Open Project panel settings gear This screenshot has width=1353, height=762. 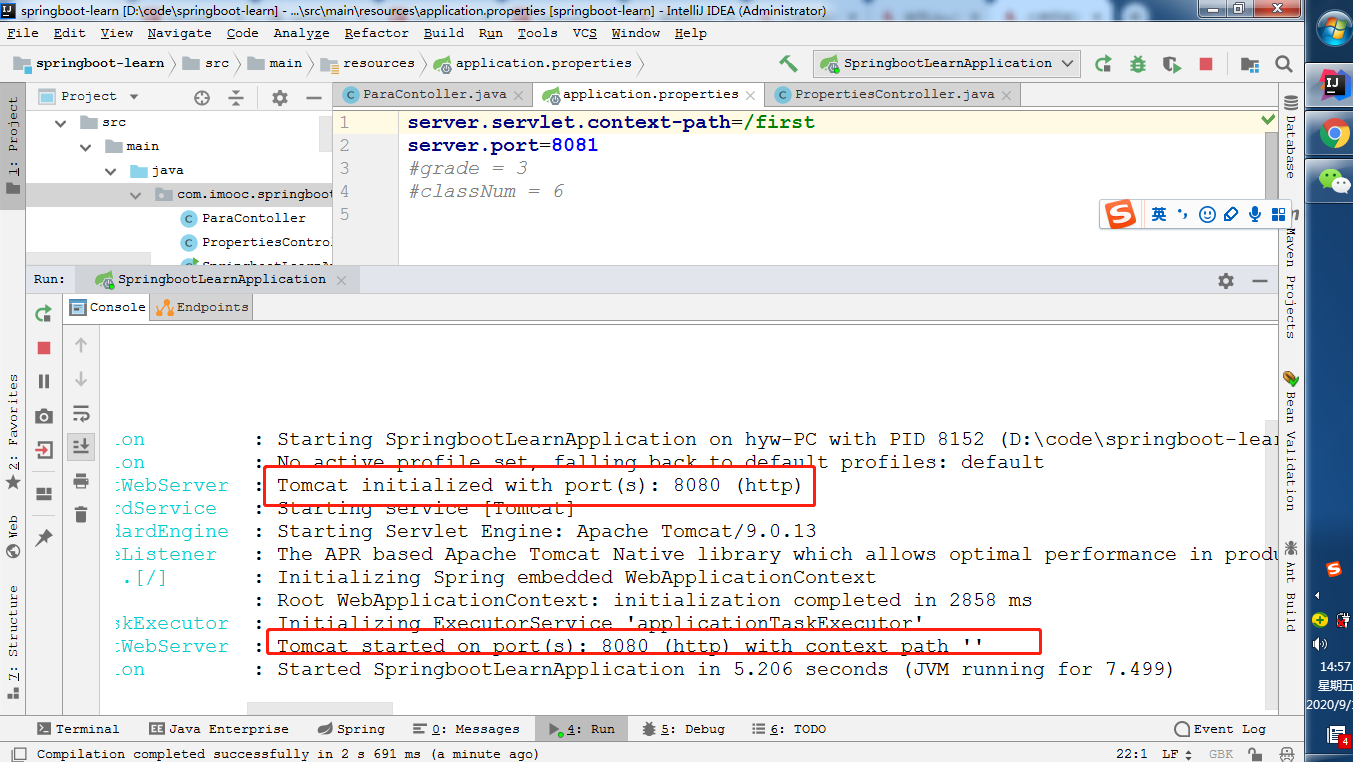coord(280,97)
